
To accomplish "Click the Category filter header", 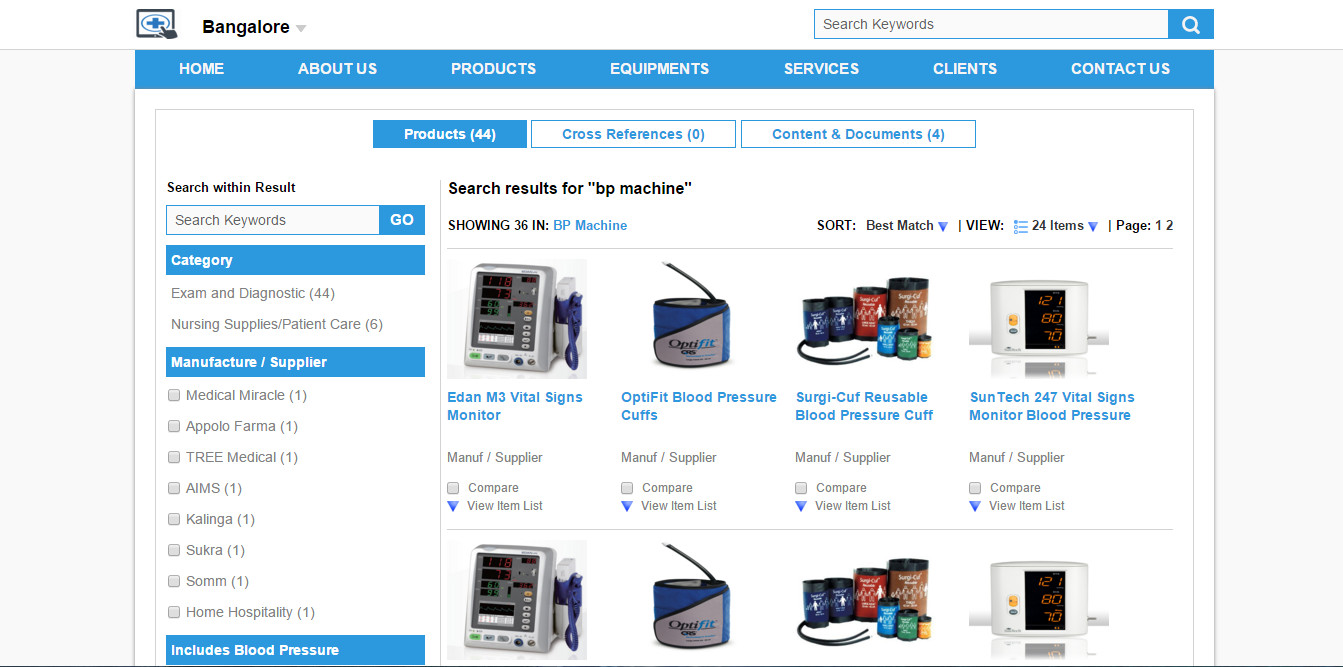I will [x=295, y=260].
